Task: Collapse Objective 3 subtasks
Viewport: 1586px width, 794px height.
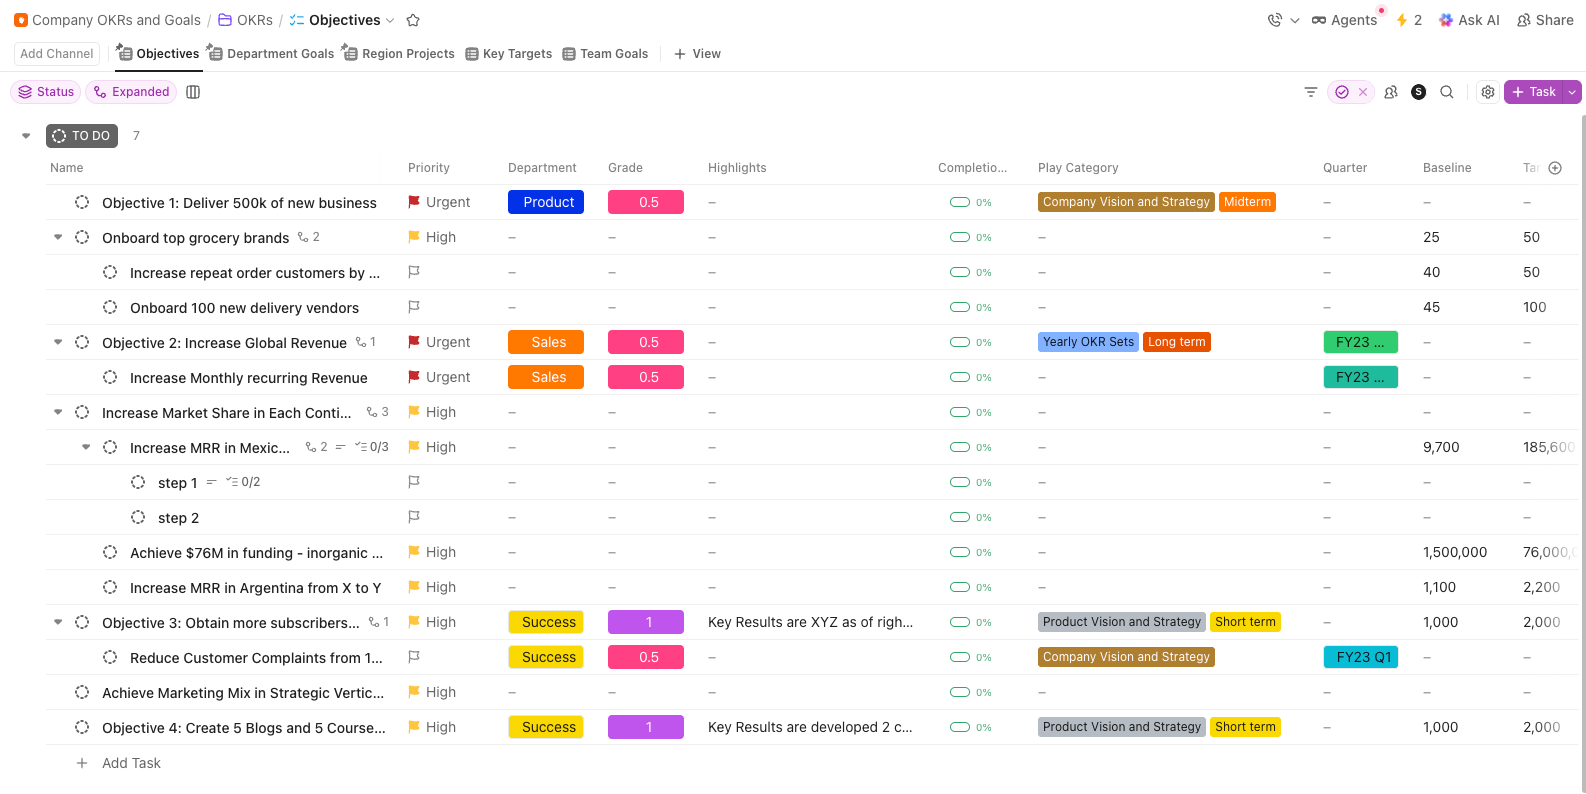Action: [x=58, y=622]
